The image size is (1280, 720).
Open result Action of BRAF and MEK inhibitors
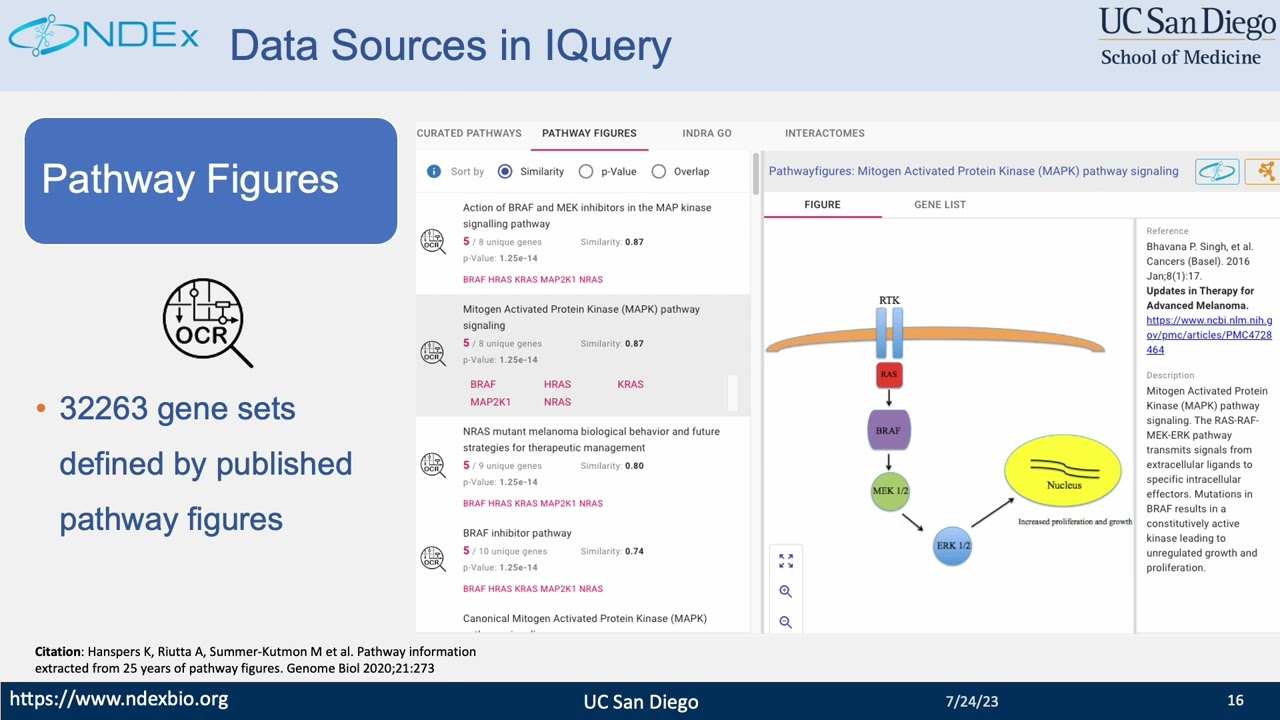(587, 215)
